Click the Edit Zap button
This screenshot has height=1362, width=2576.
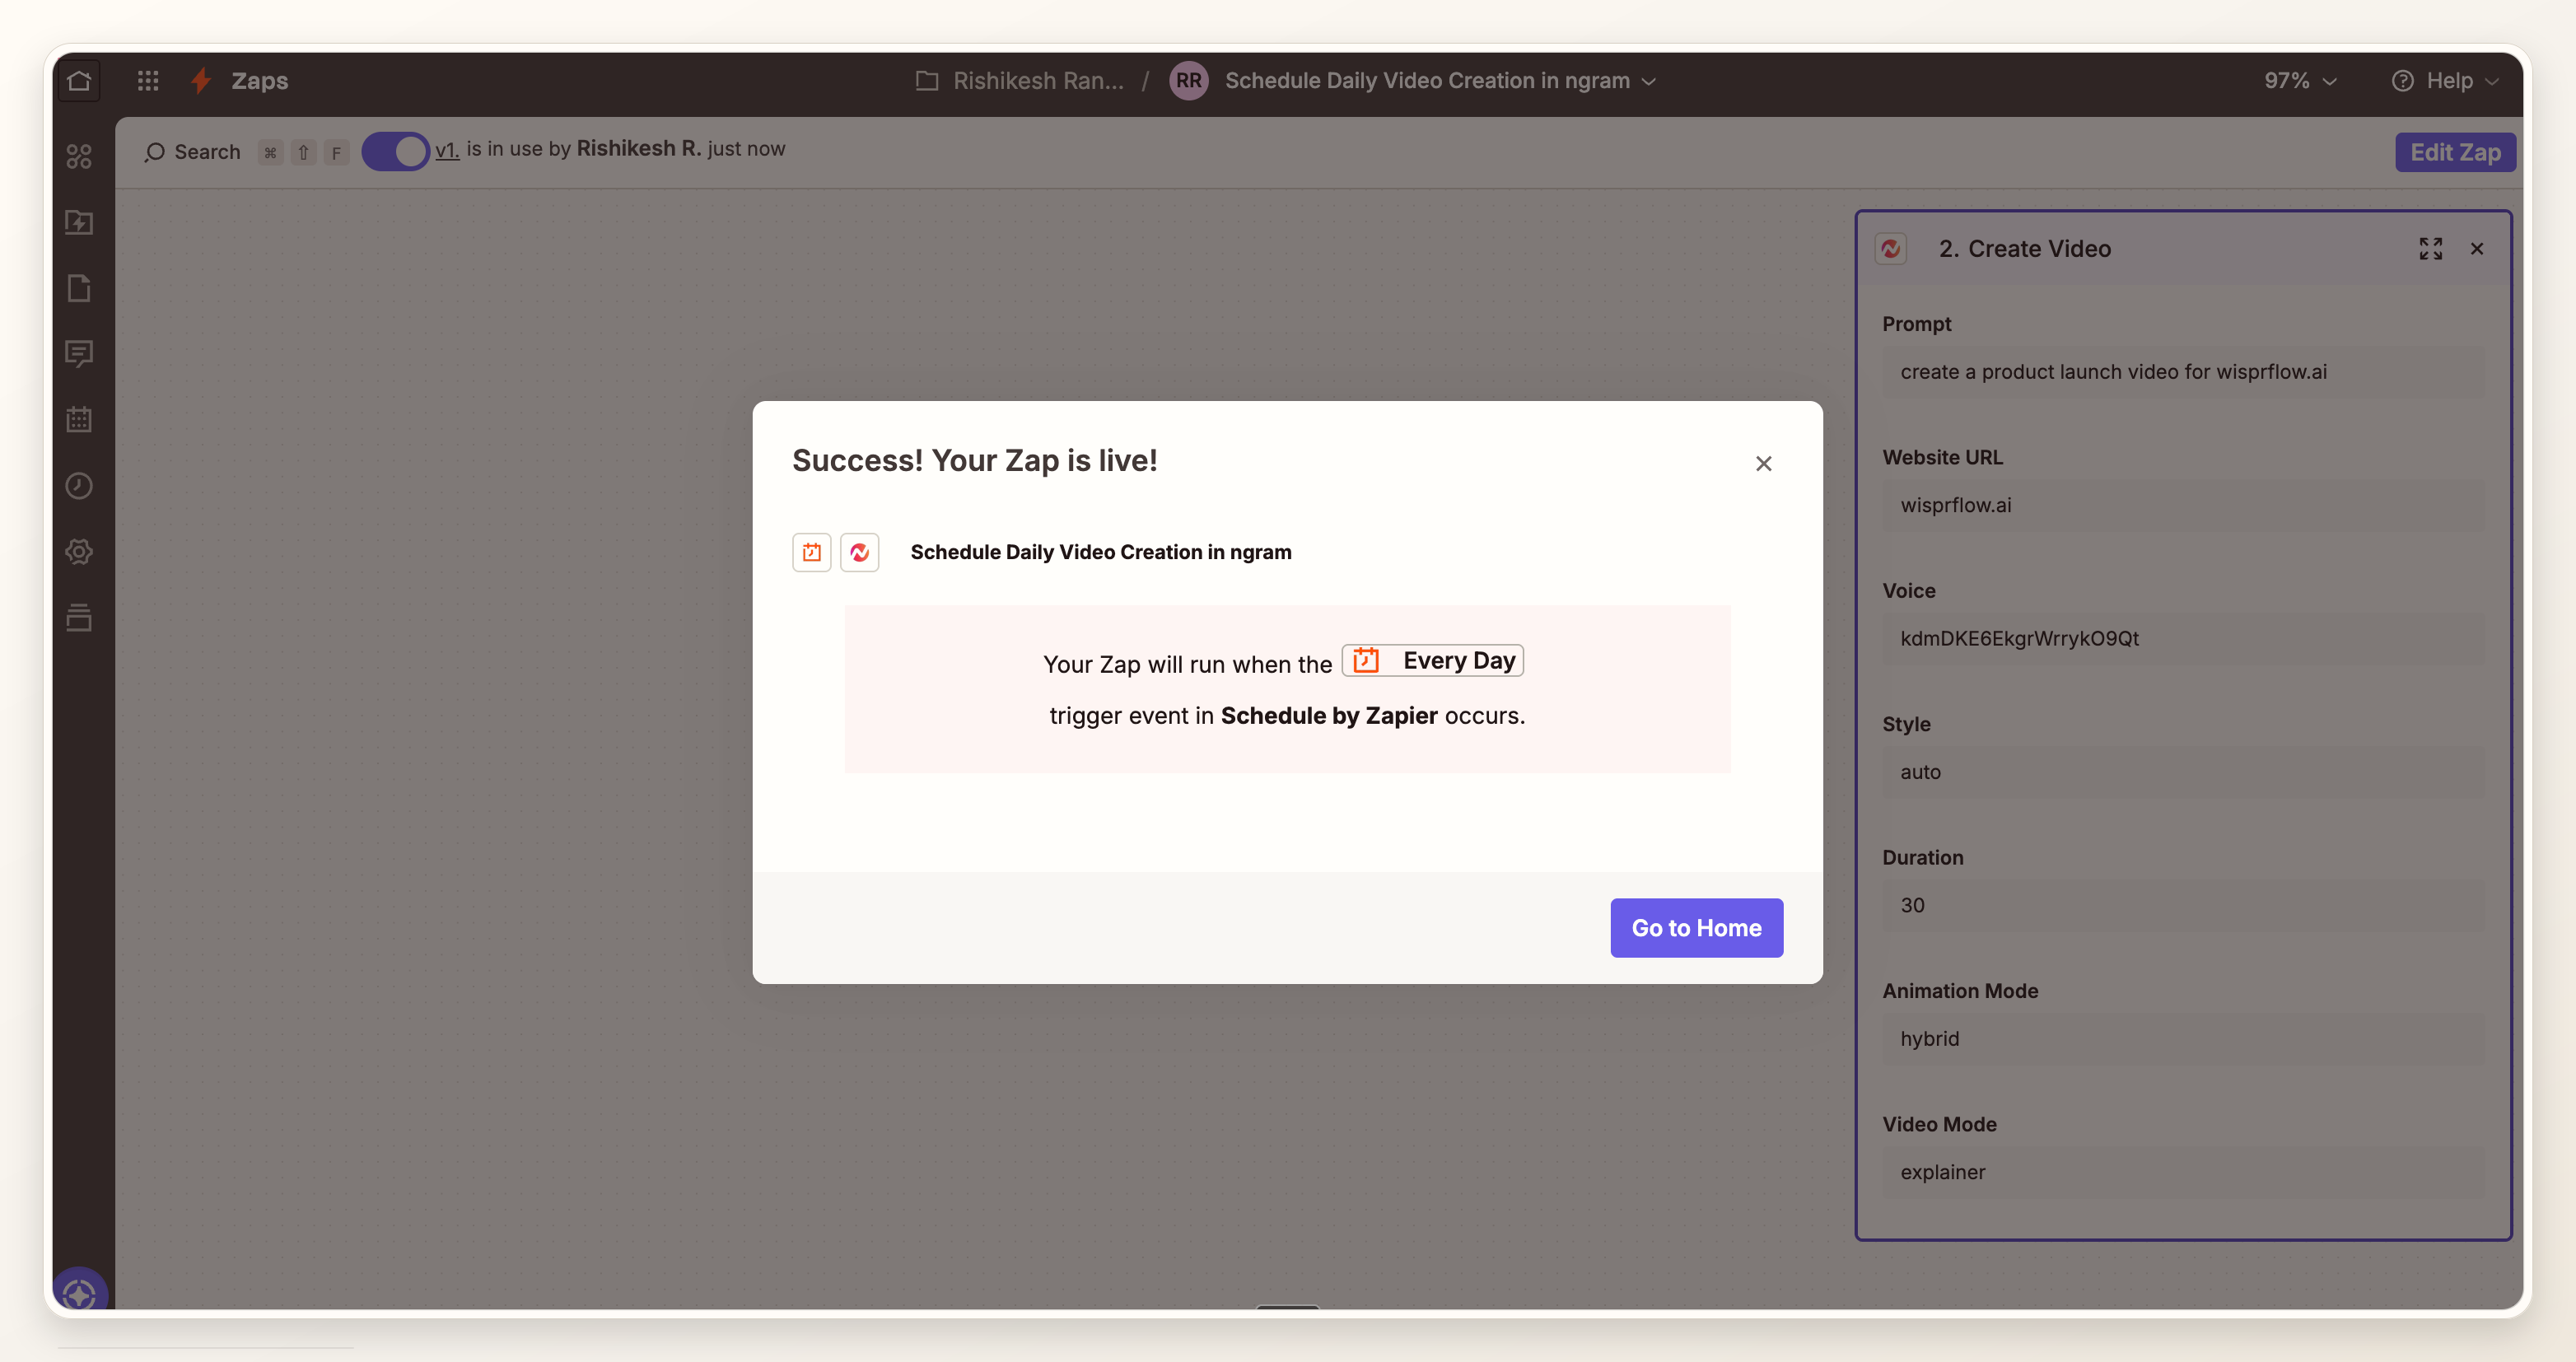(x=2455, y=152)
